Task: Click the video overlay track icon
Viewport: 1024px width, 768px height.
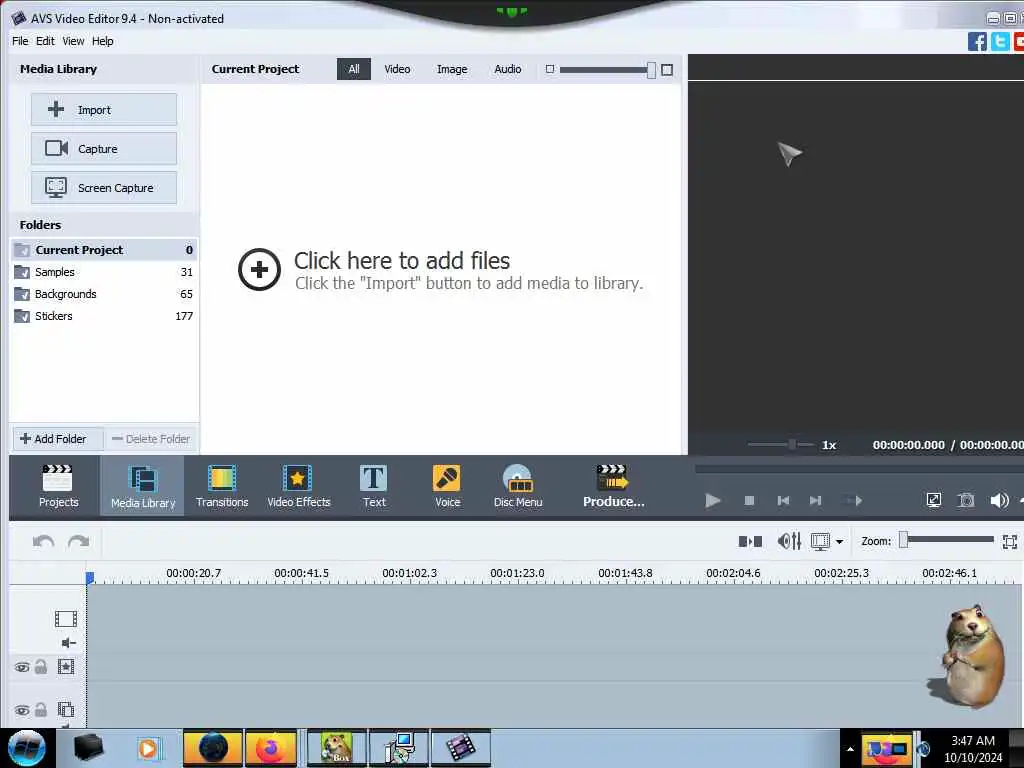Action: coord(66,709)
